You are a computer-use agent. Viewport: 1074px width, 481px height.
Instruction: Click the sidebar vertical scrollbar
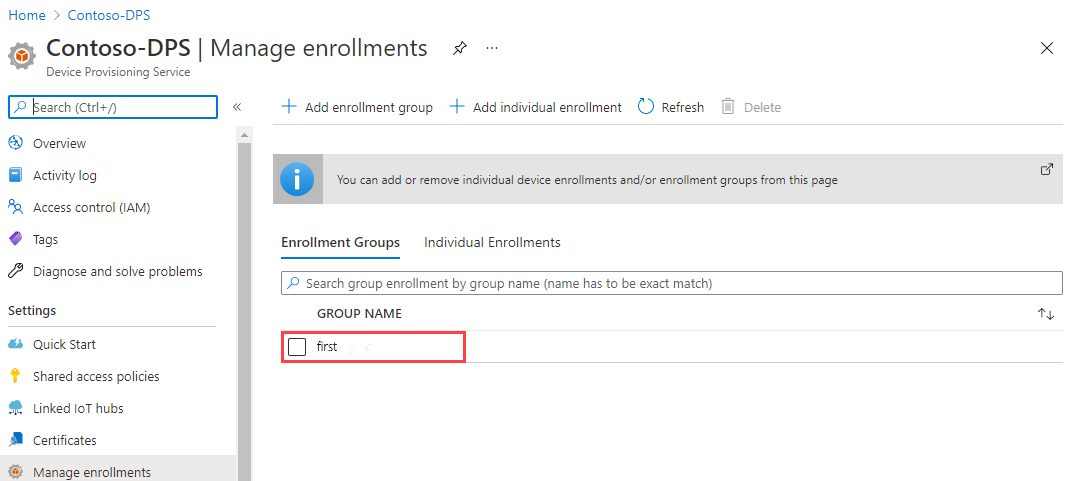pyautogui.click(x=244, y=300)
